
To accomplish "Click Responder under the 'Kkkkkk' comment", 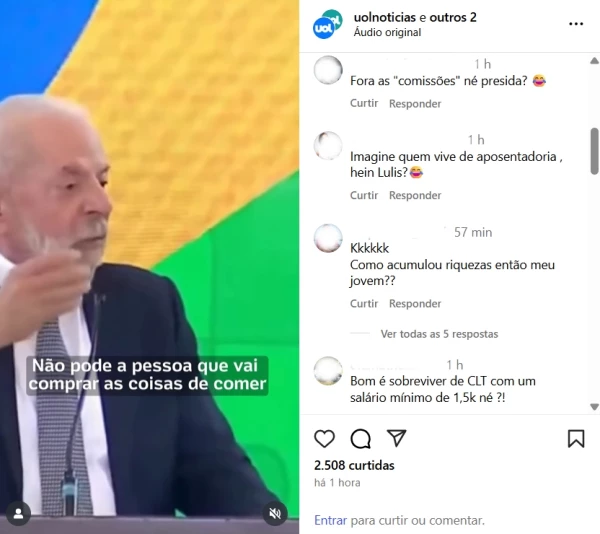I will pos(415,303).
